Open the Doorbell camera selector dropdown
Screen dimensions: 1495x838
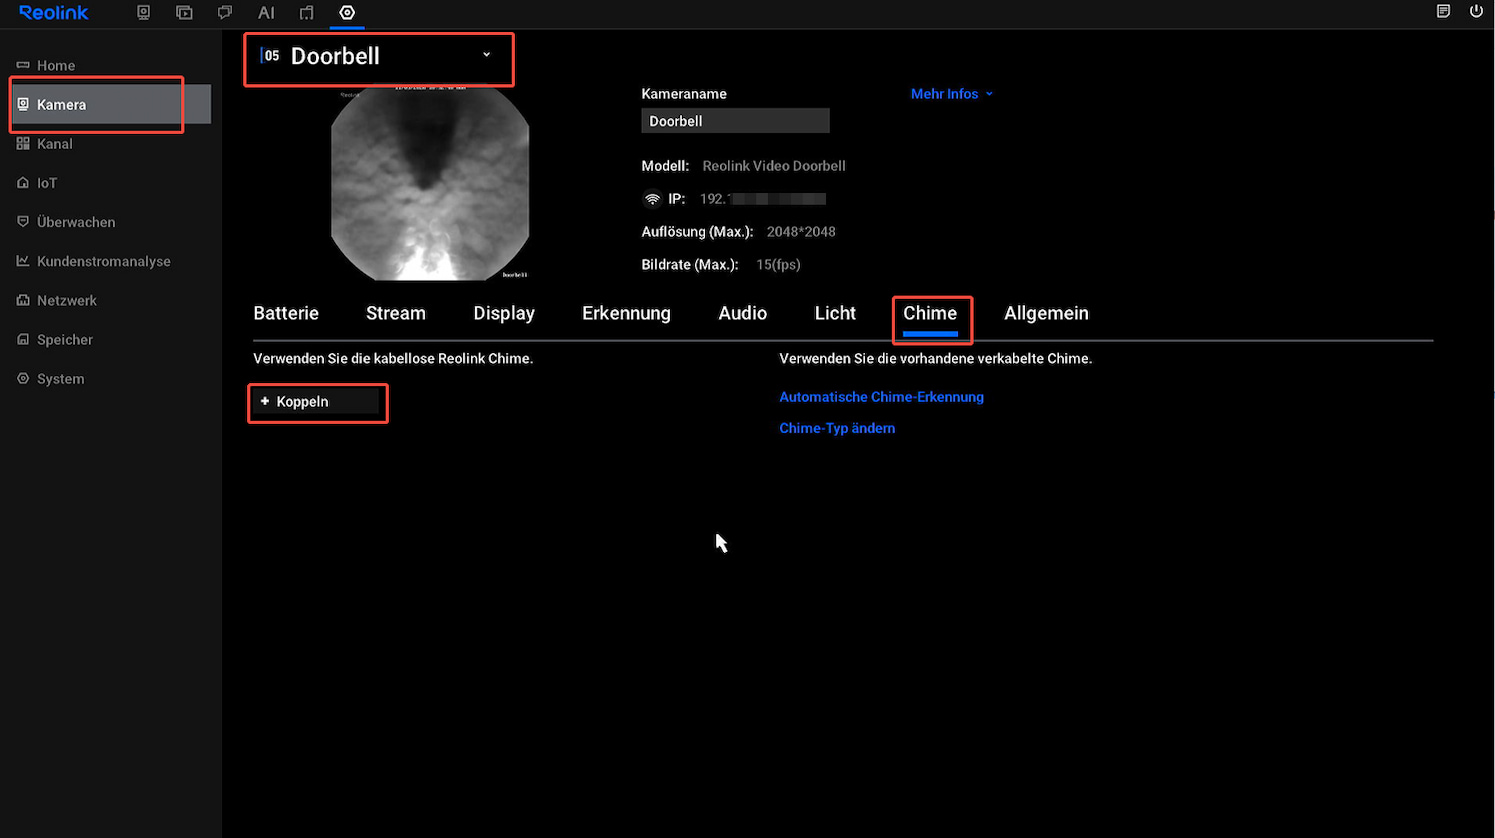tap(378, 57)
